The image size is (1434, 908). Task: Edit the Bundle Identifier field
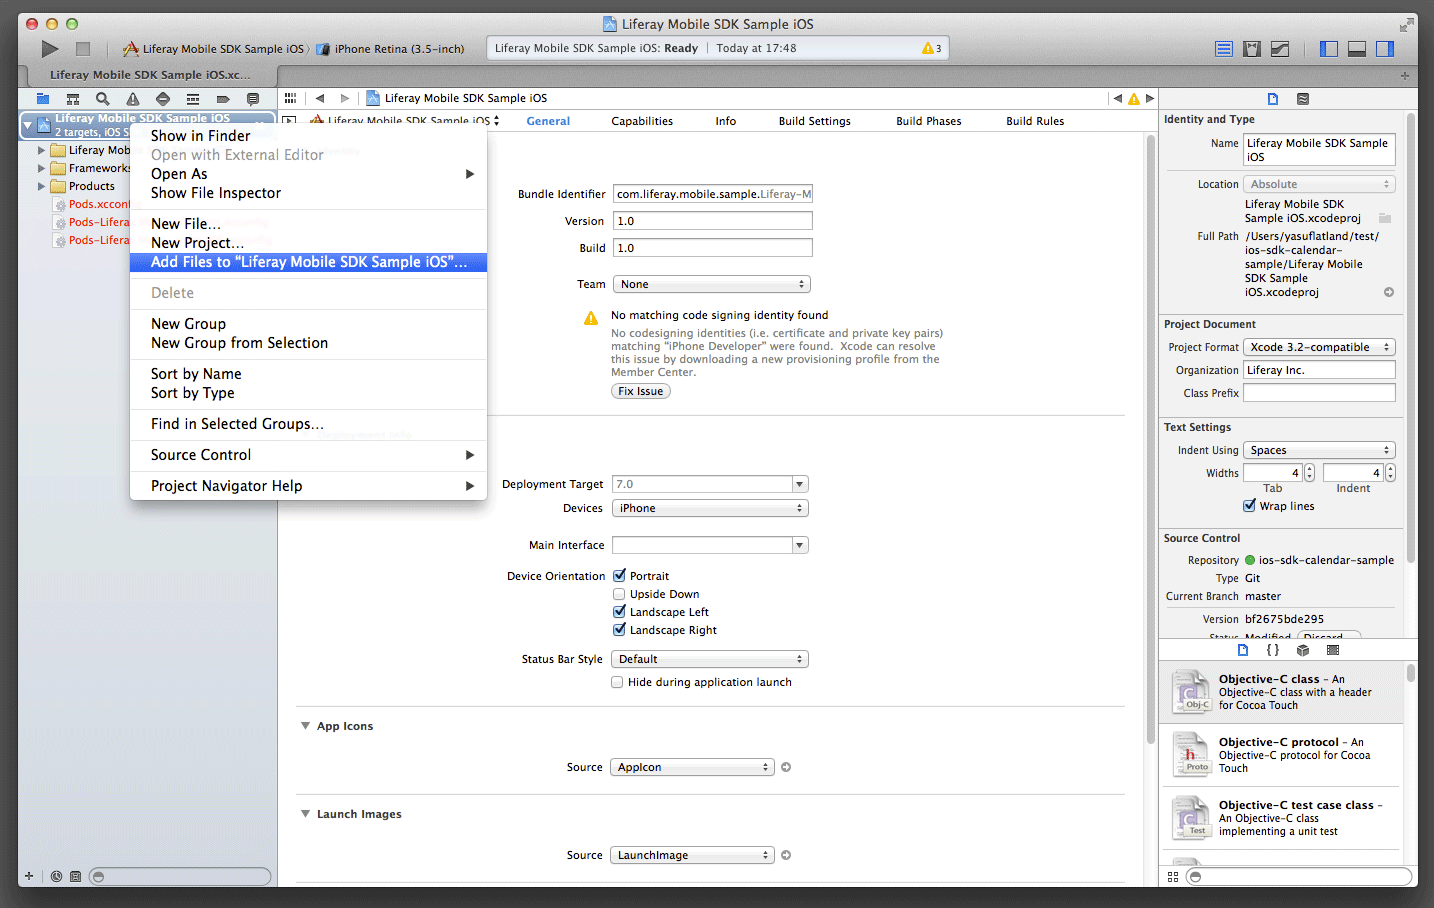(x=713, y=194)
